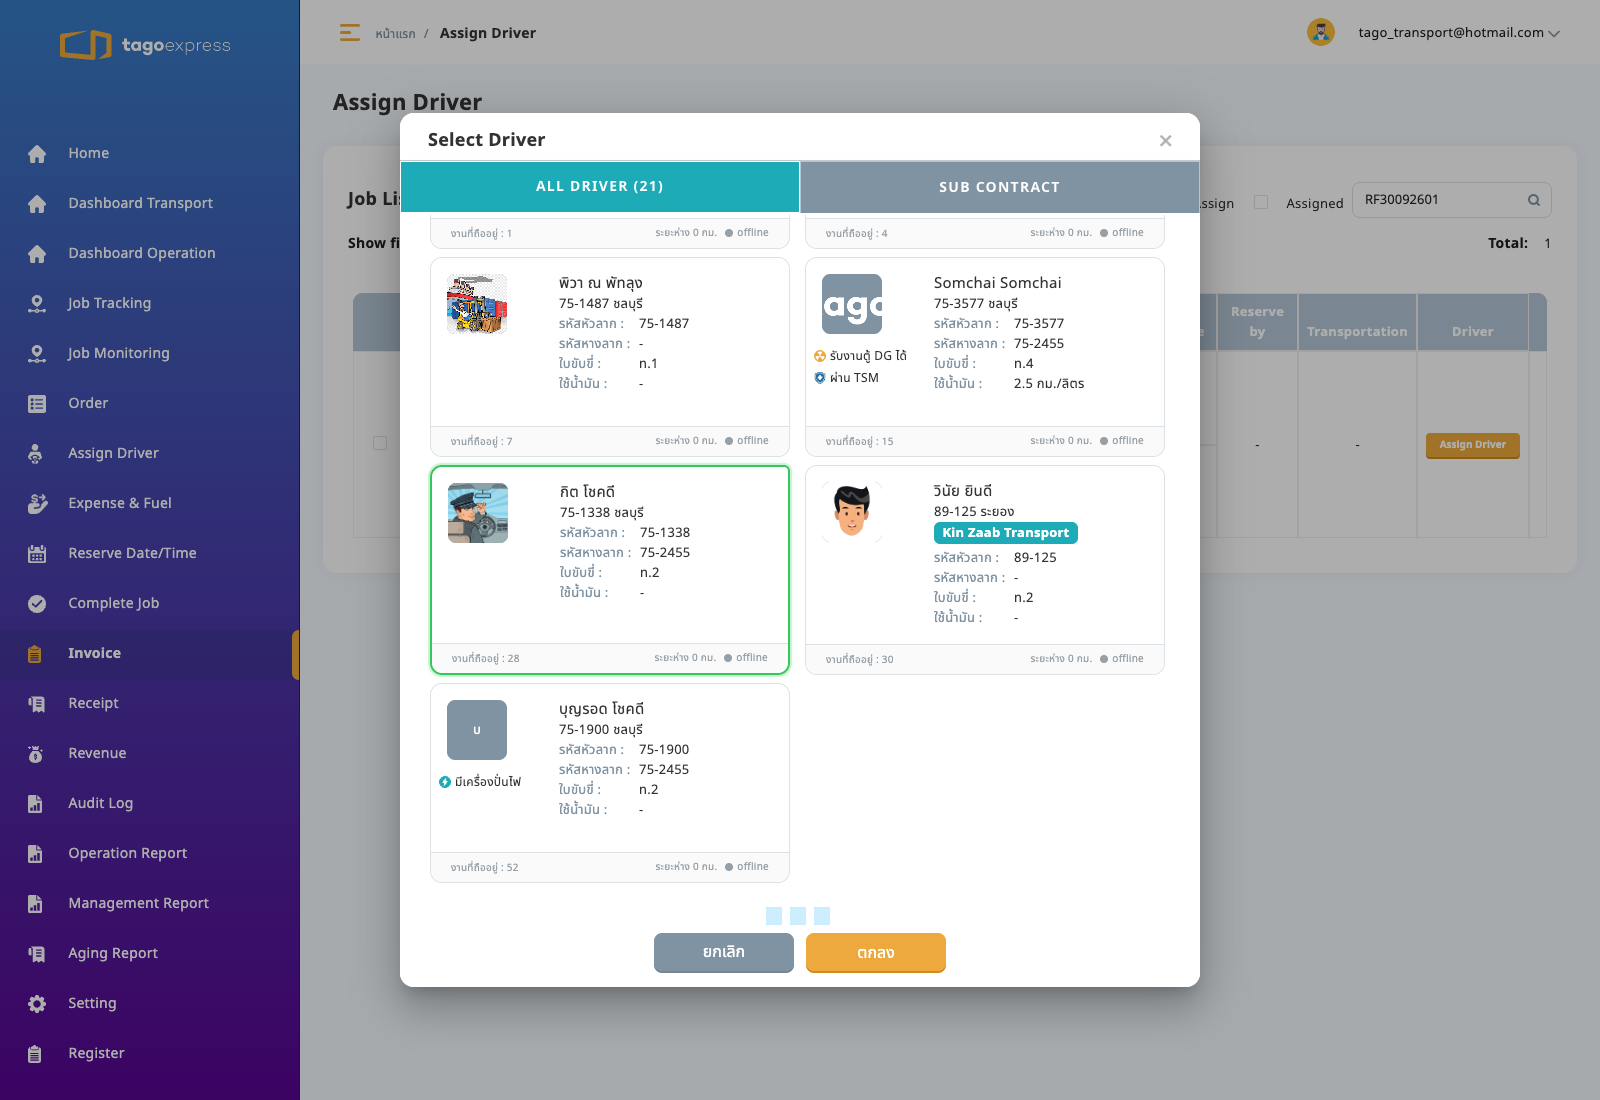The height and width of the screenshot is (1100, 1600).
Task: Switch to ALL DRIVER (21) tab
Action: [600, 187]
